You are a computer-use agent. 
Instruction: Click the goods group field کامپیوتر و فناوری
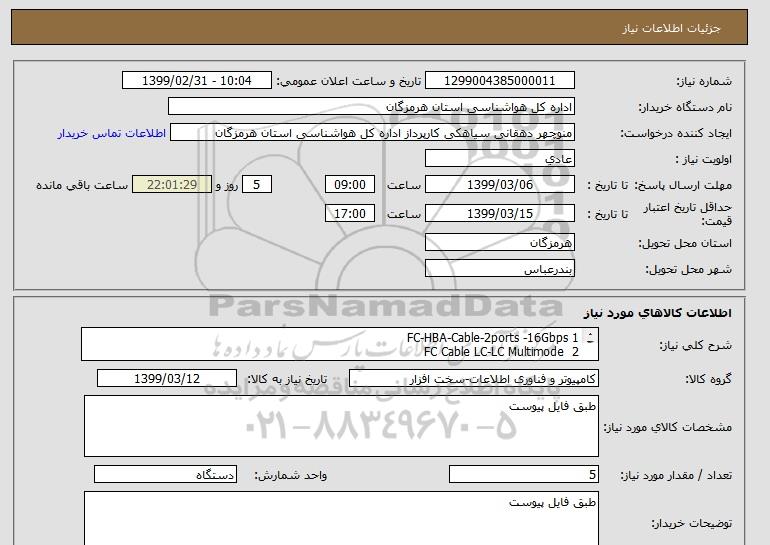coord(474,379)
